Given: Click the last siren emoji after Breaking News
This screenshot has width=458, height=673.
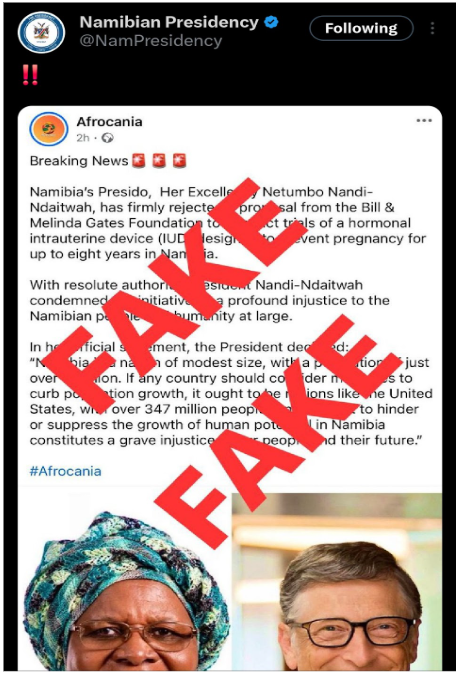Looking at the screenshot, I should point(179,161).
